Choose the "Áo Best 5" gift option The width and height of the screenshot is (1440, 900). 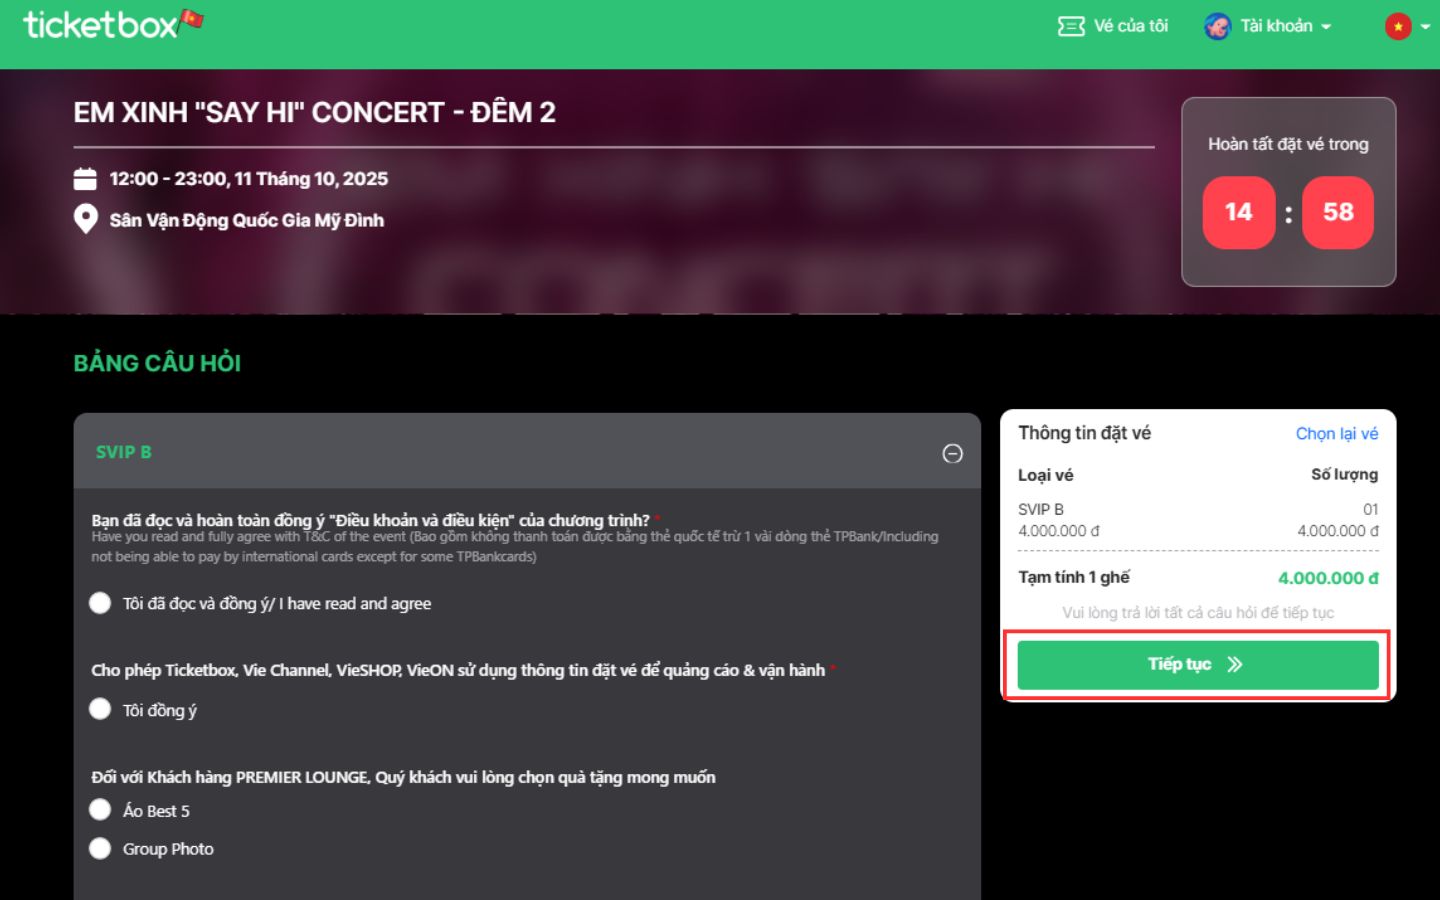[100, 809]
